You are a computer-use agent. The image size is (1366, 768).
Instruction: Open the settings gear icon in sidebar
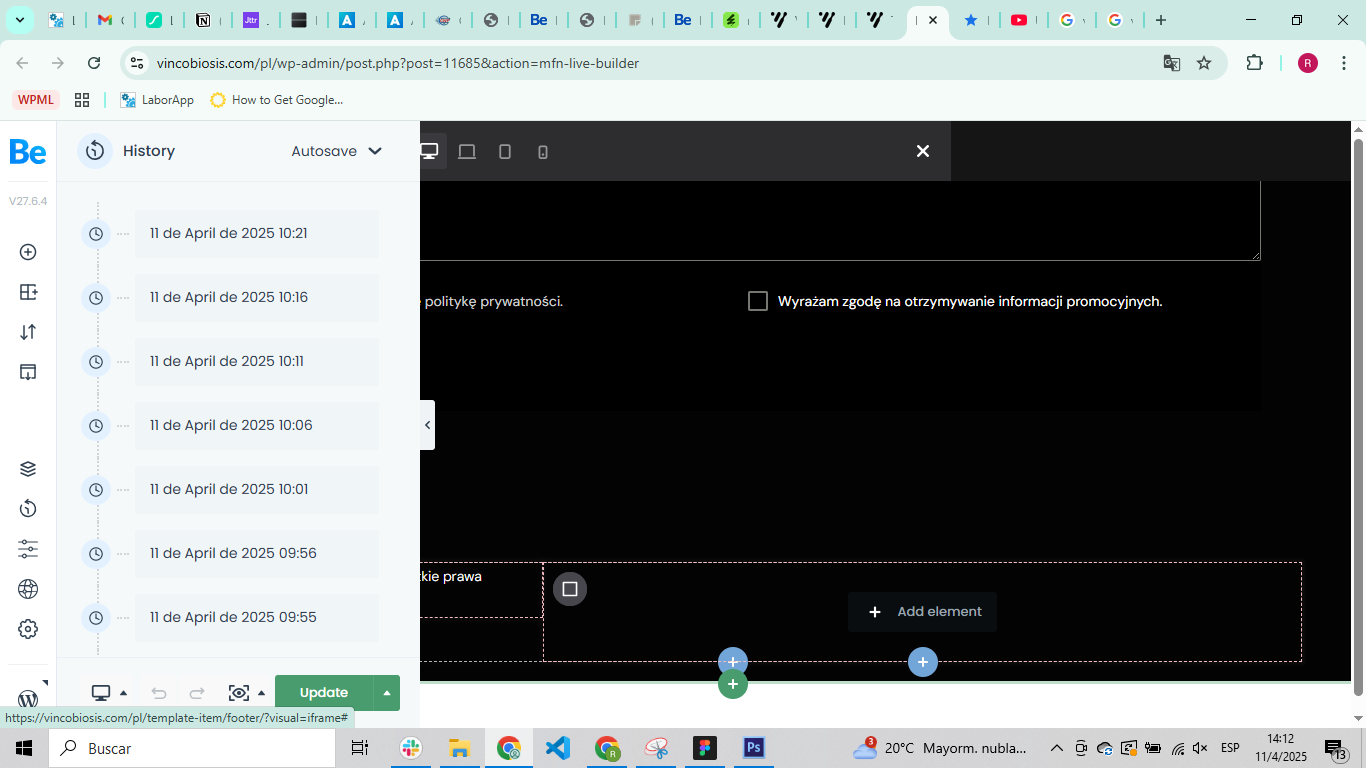(x=28, y=629)
